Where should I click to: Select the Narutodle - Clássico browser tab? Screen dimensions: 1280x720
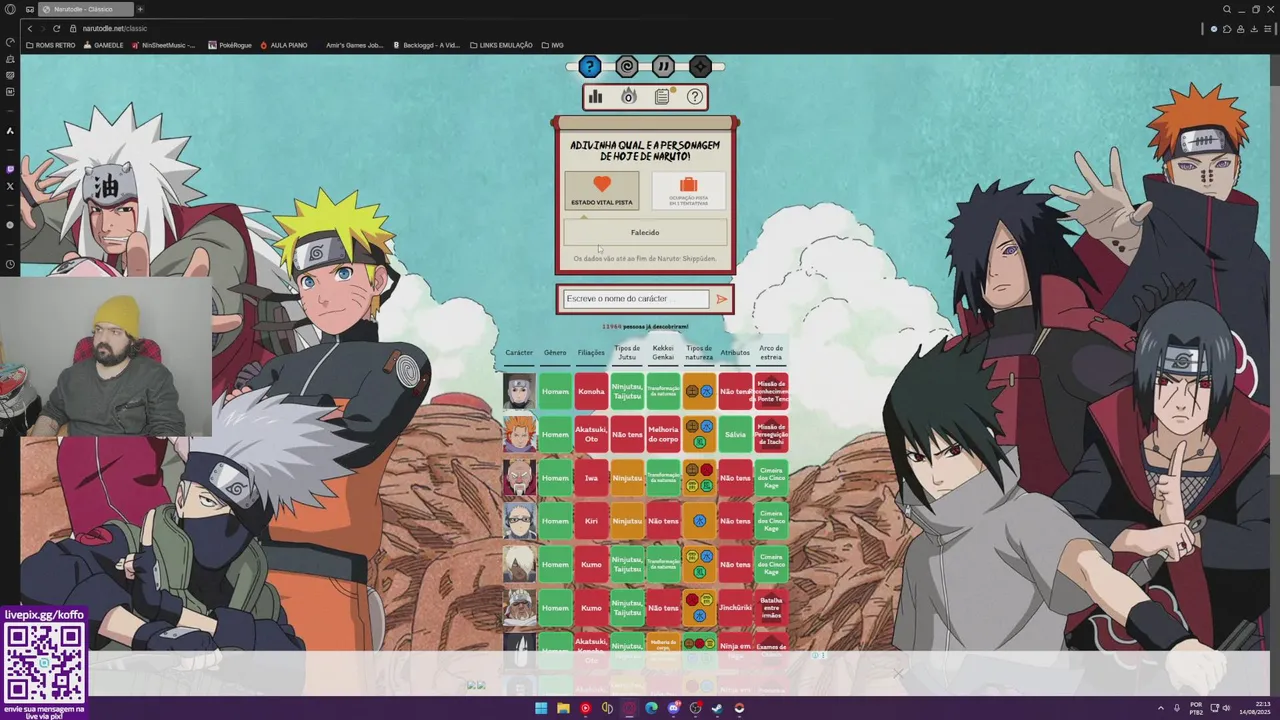(x=87, y=9)
